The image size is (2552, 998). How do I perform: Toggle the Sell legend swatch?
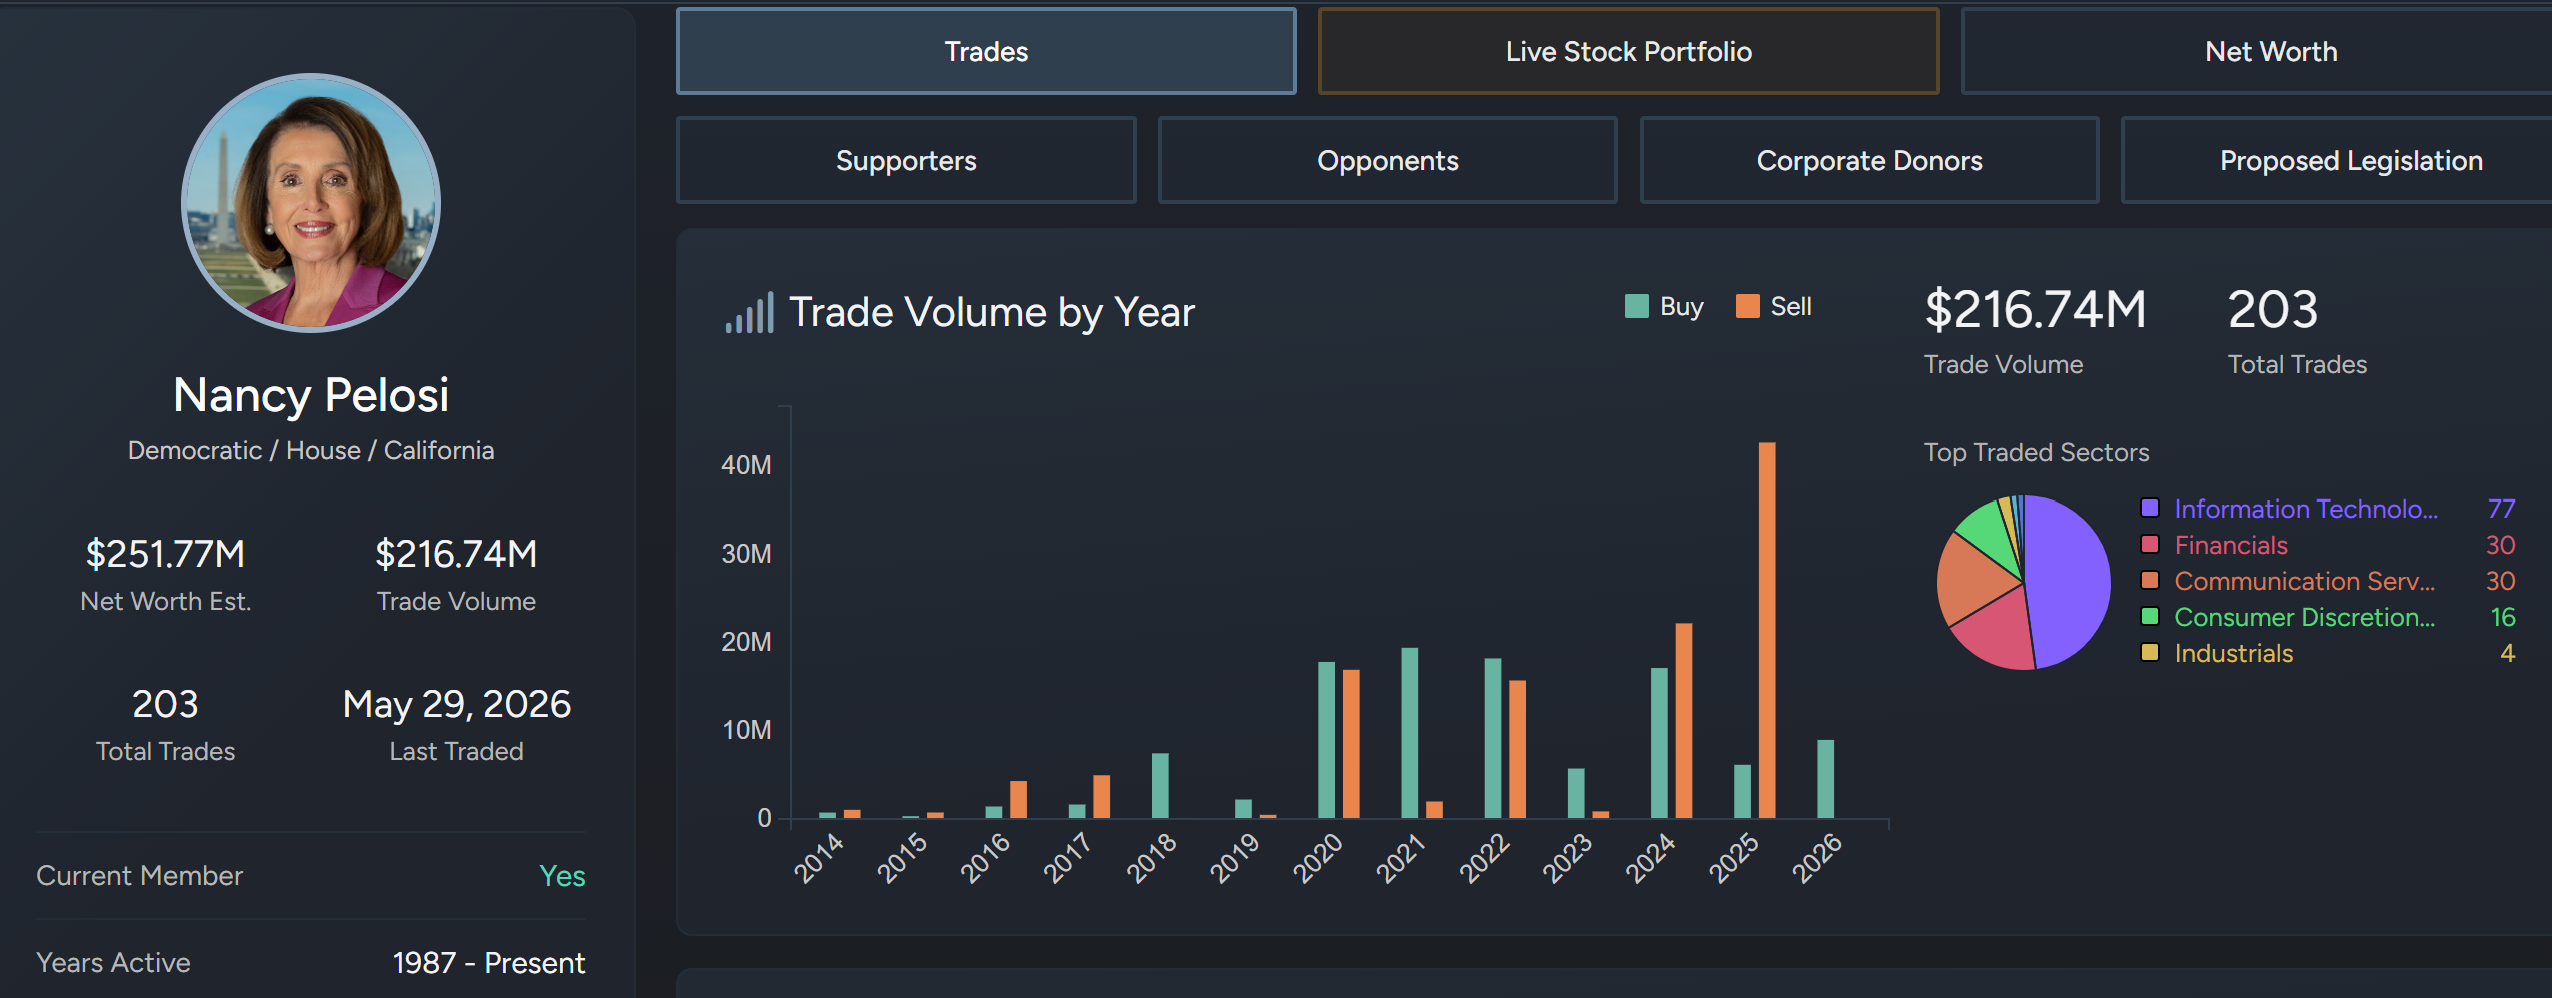[x=1748, y=306]
